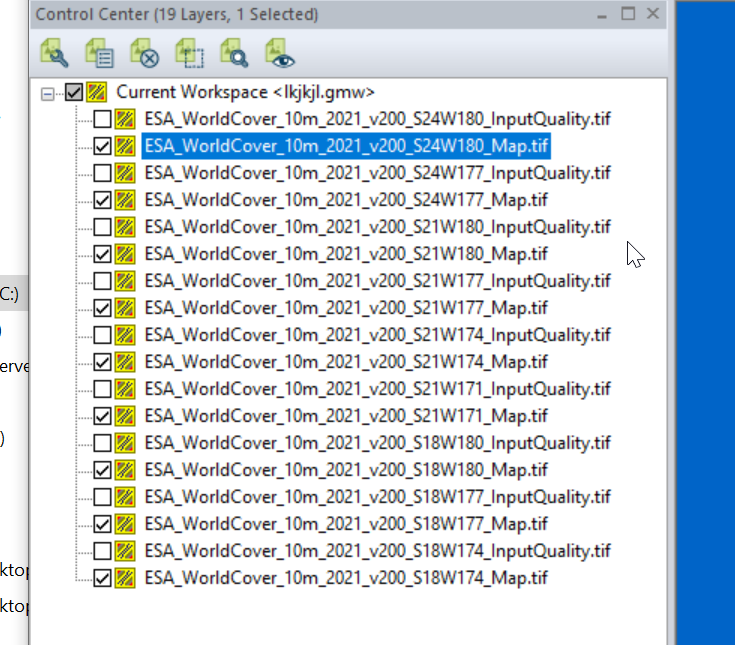
Task: Select layer name S18W174_InputQuality.tif
Action: (x=377, y=551)
